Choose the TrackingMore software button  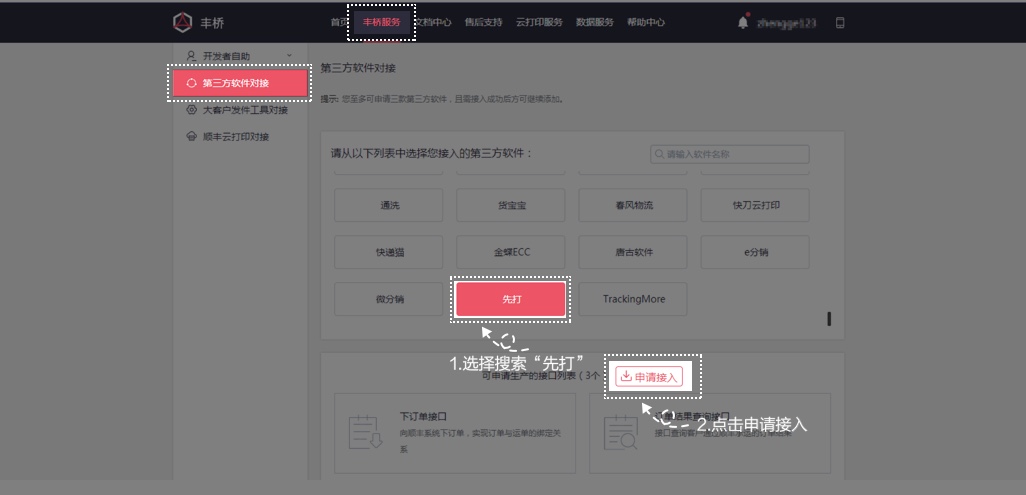pyautogui.click(x=633, y=299)
